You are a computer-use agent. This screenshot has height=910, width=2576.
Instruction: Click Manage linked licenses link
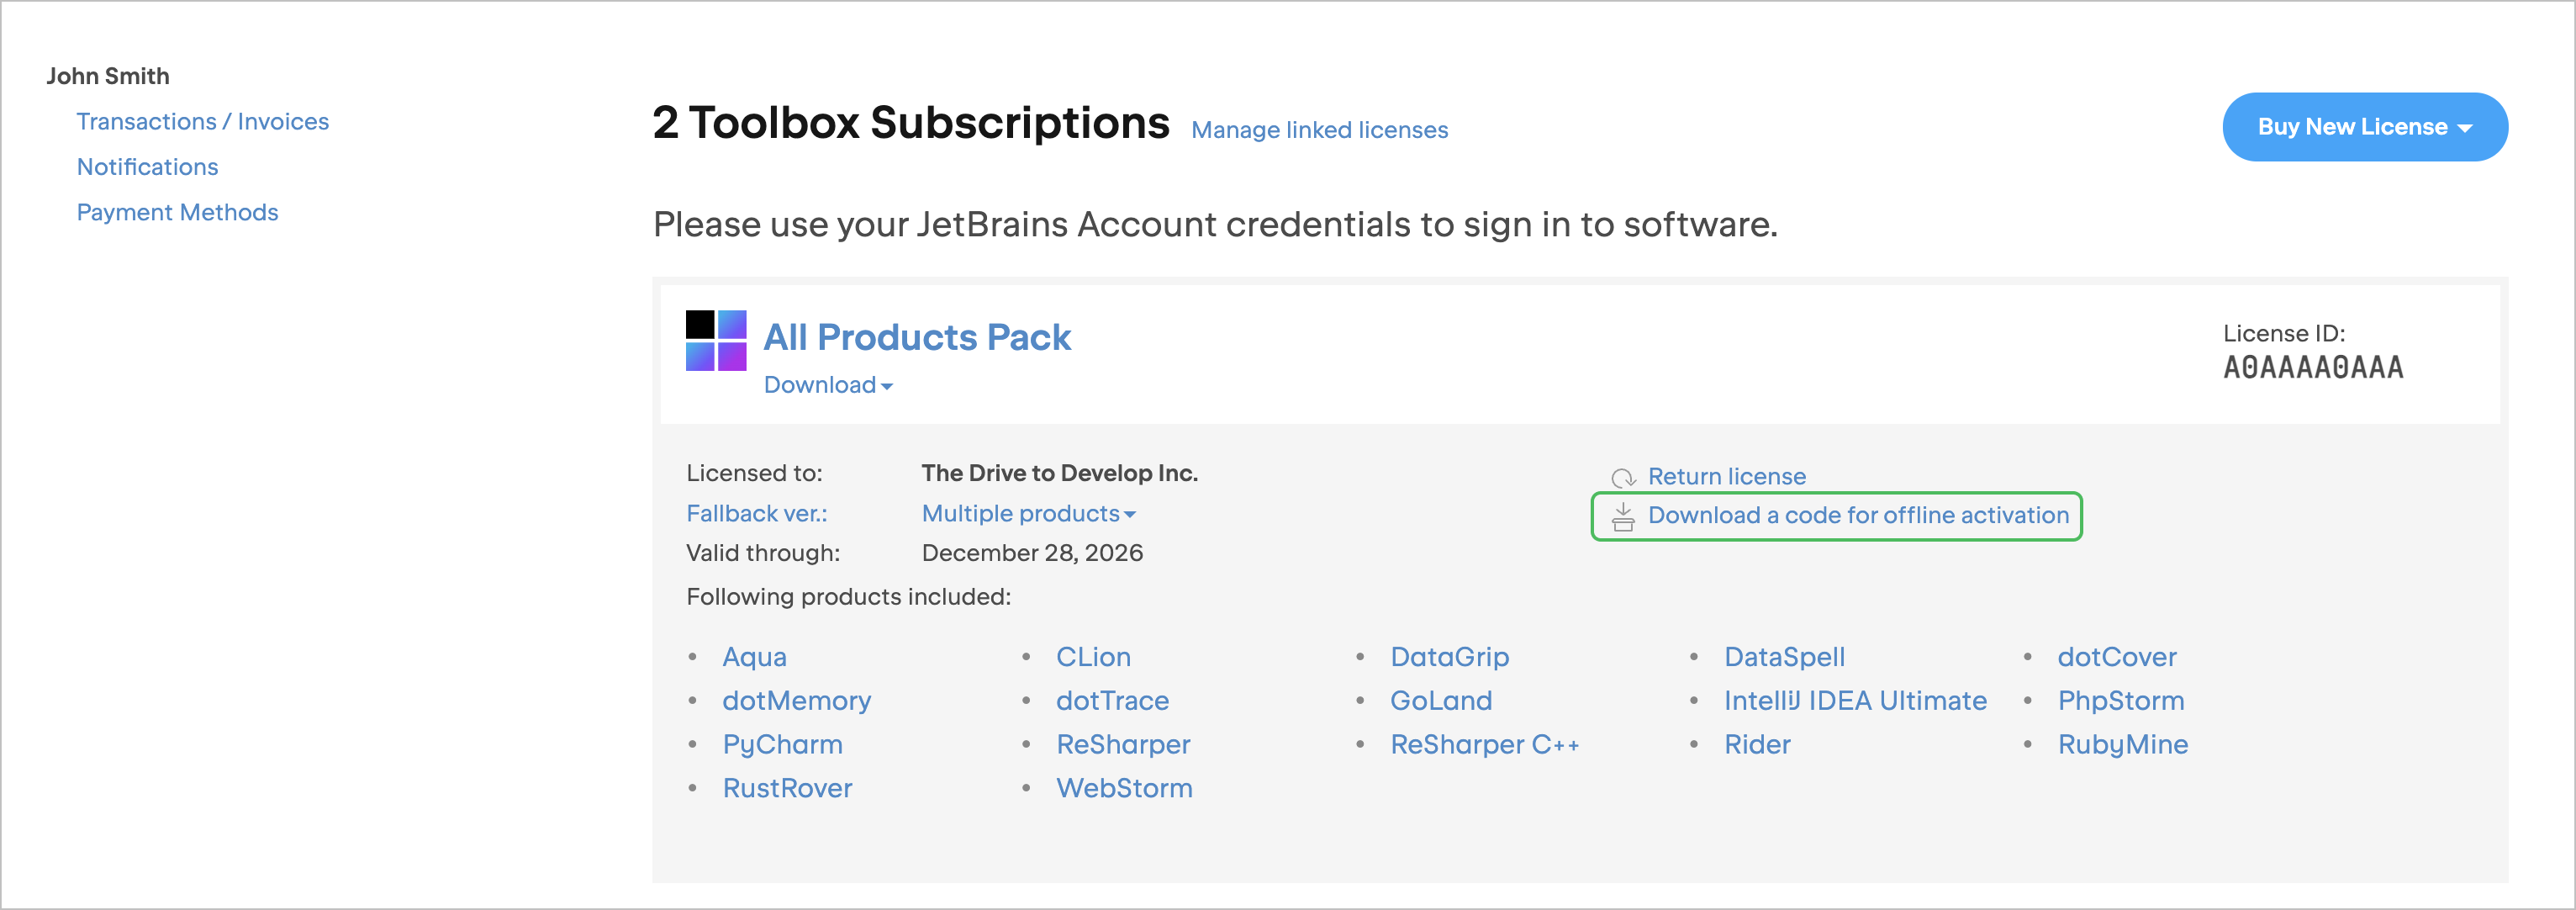coord(1319,130)
